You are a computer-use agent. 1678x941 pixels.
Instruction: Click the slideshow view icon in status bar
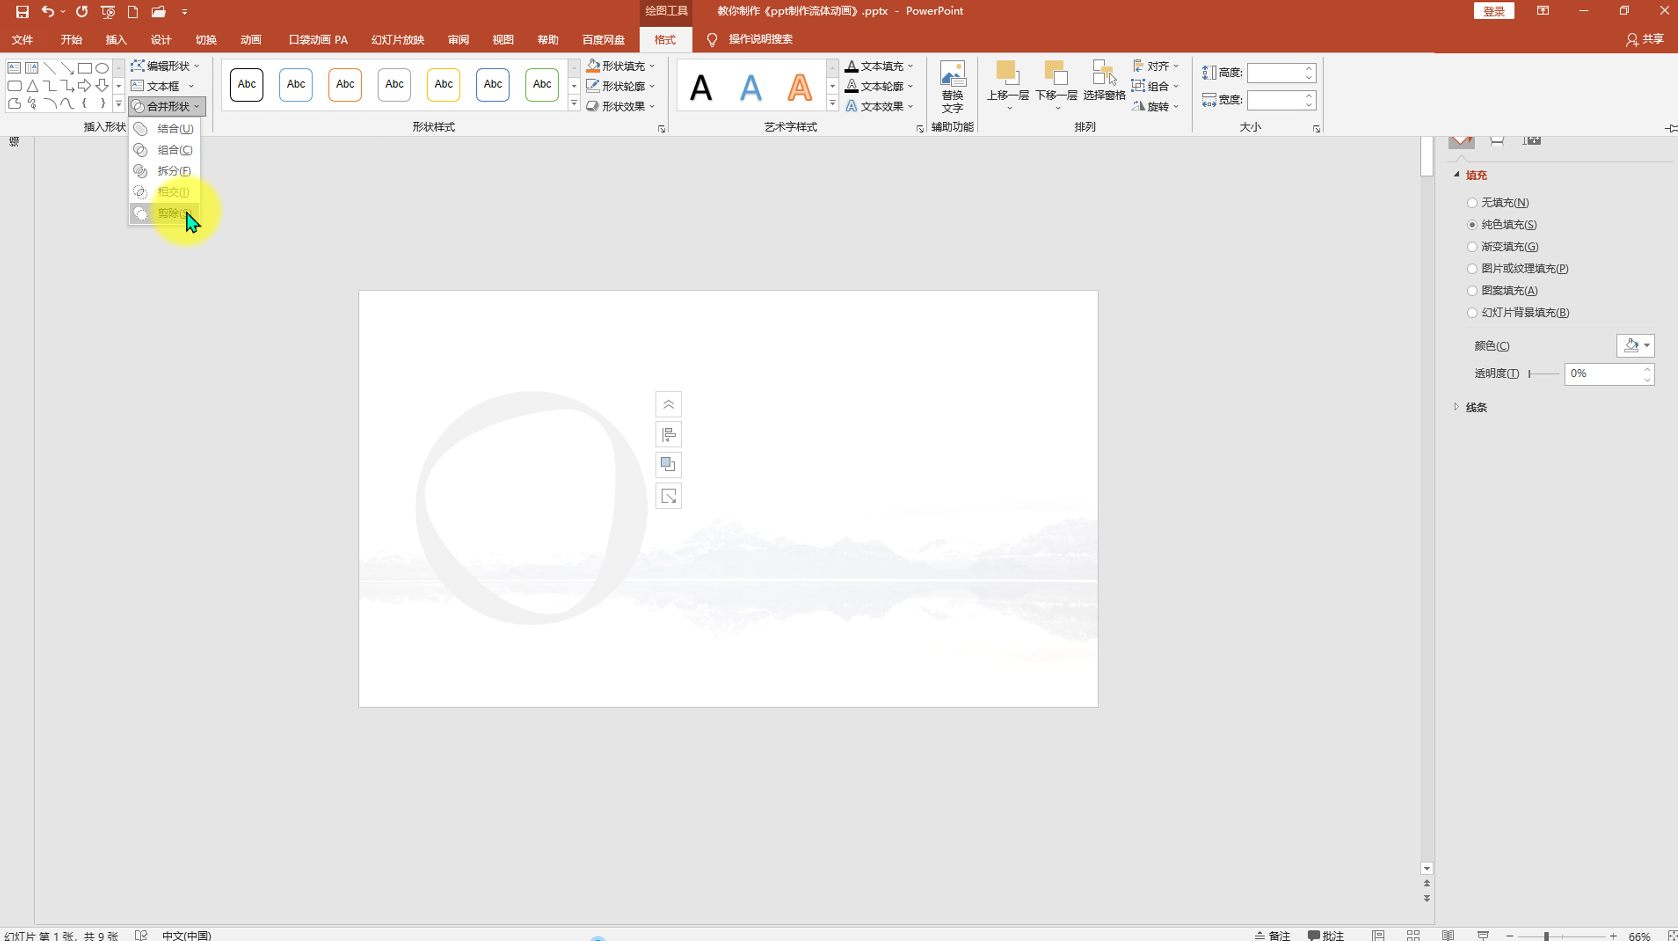point(1483,935)
